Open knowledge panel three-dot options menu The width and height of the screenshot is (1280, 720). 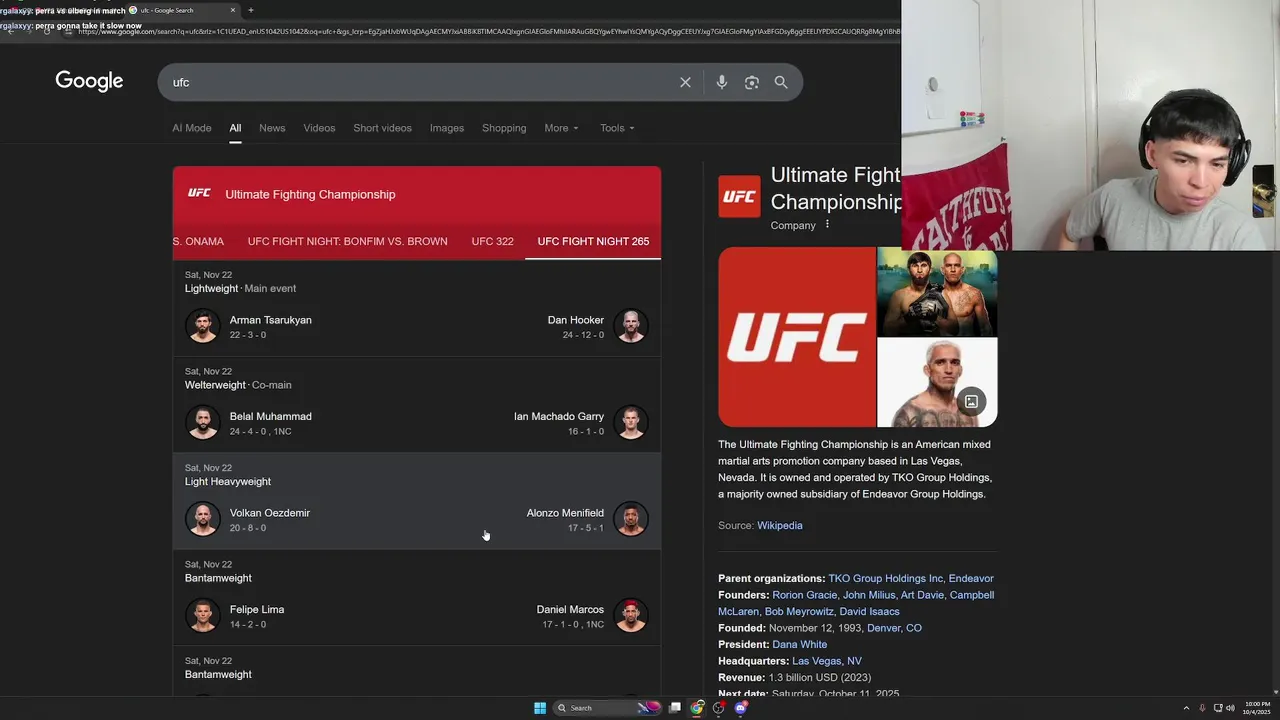point(827,225)
